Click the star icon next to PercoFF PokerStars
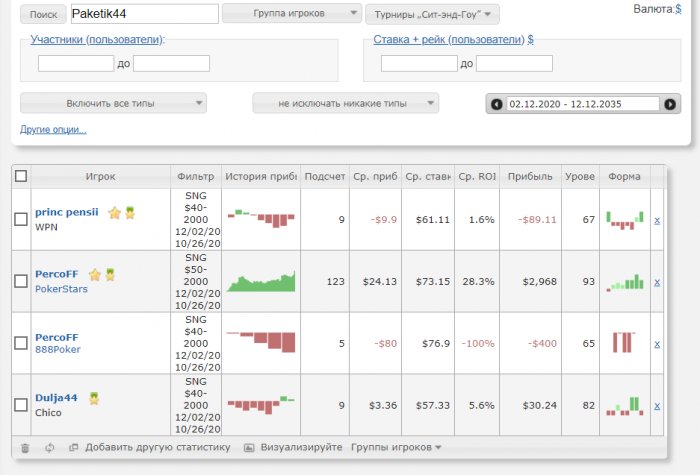Viewport: 700px width, 475px height. point(95,275)
